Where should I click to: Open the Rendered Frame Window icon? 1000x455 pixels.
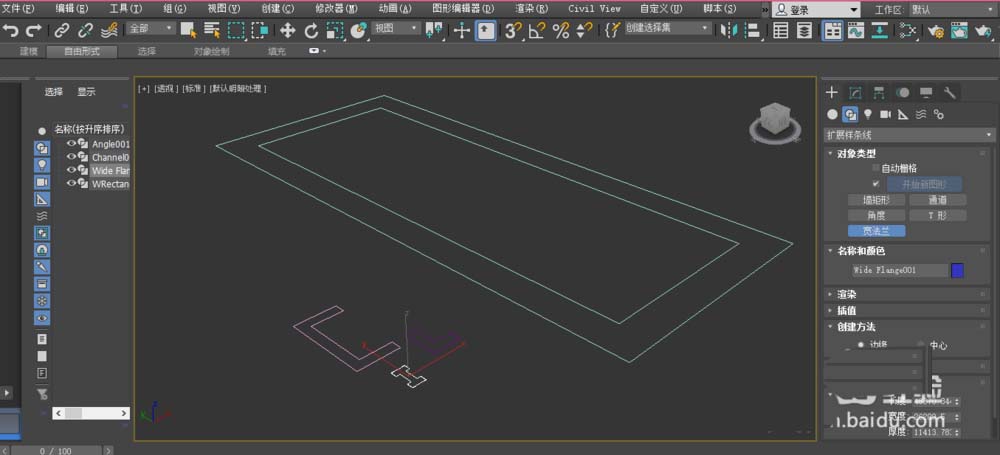click(959, 30)
